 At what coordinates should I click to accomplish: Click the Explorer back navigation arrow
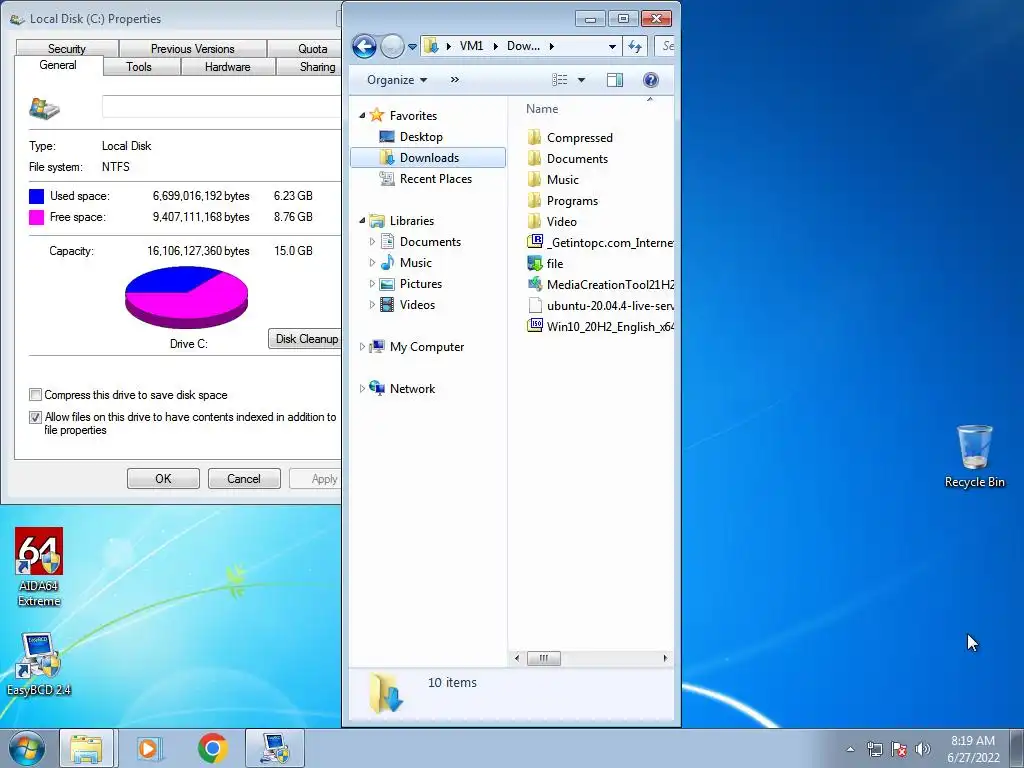tap(364, 46)
